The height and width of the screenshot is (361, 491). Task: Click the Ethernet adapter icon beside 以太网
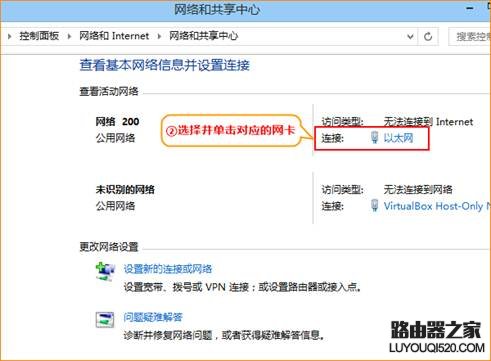click(375, 137)
